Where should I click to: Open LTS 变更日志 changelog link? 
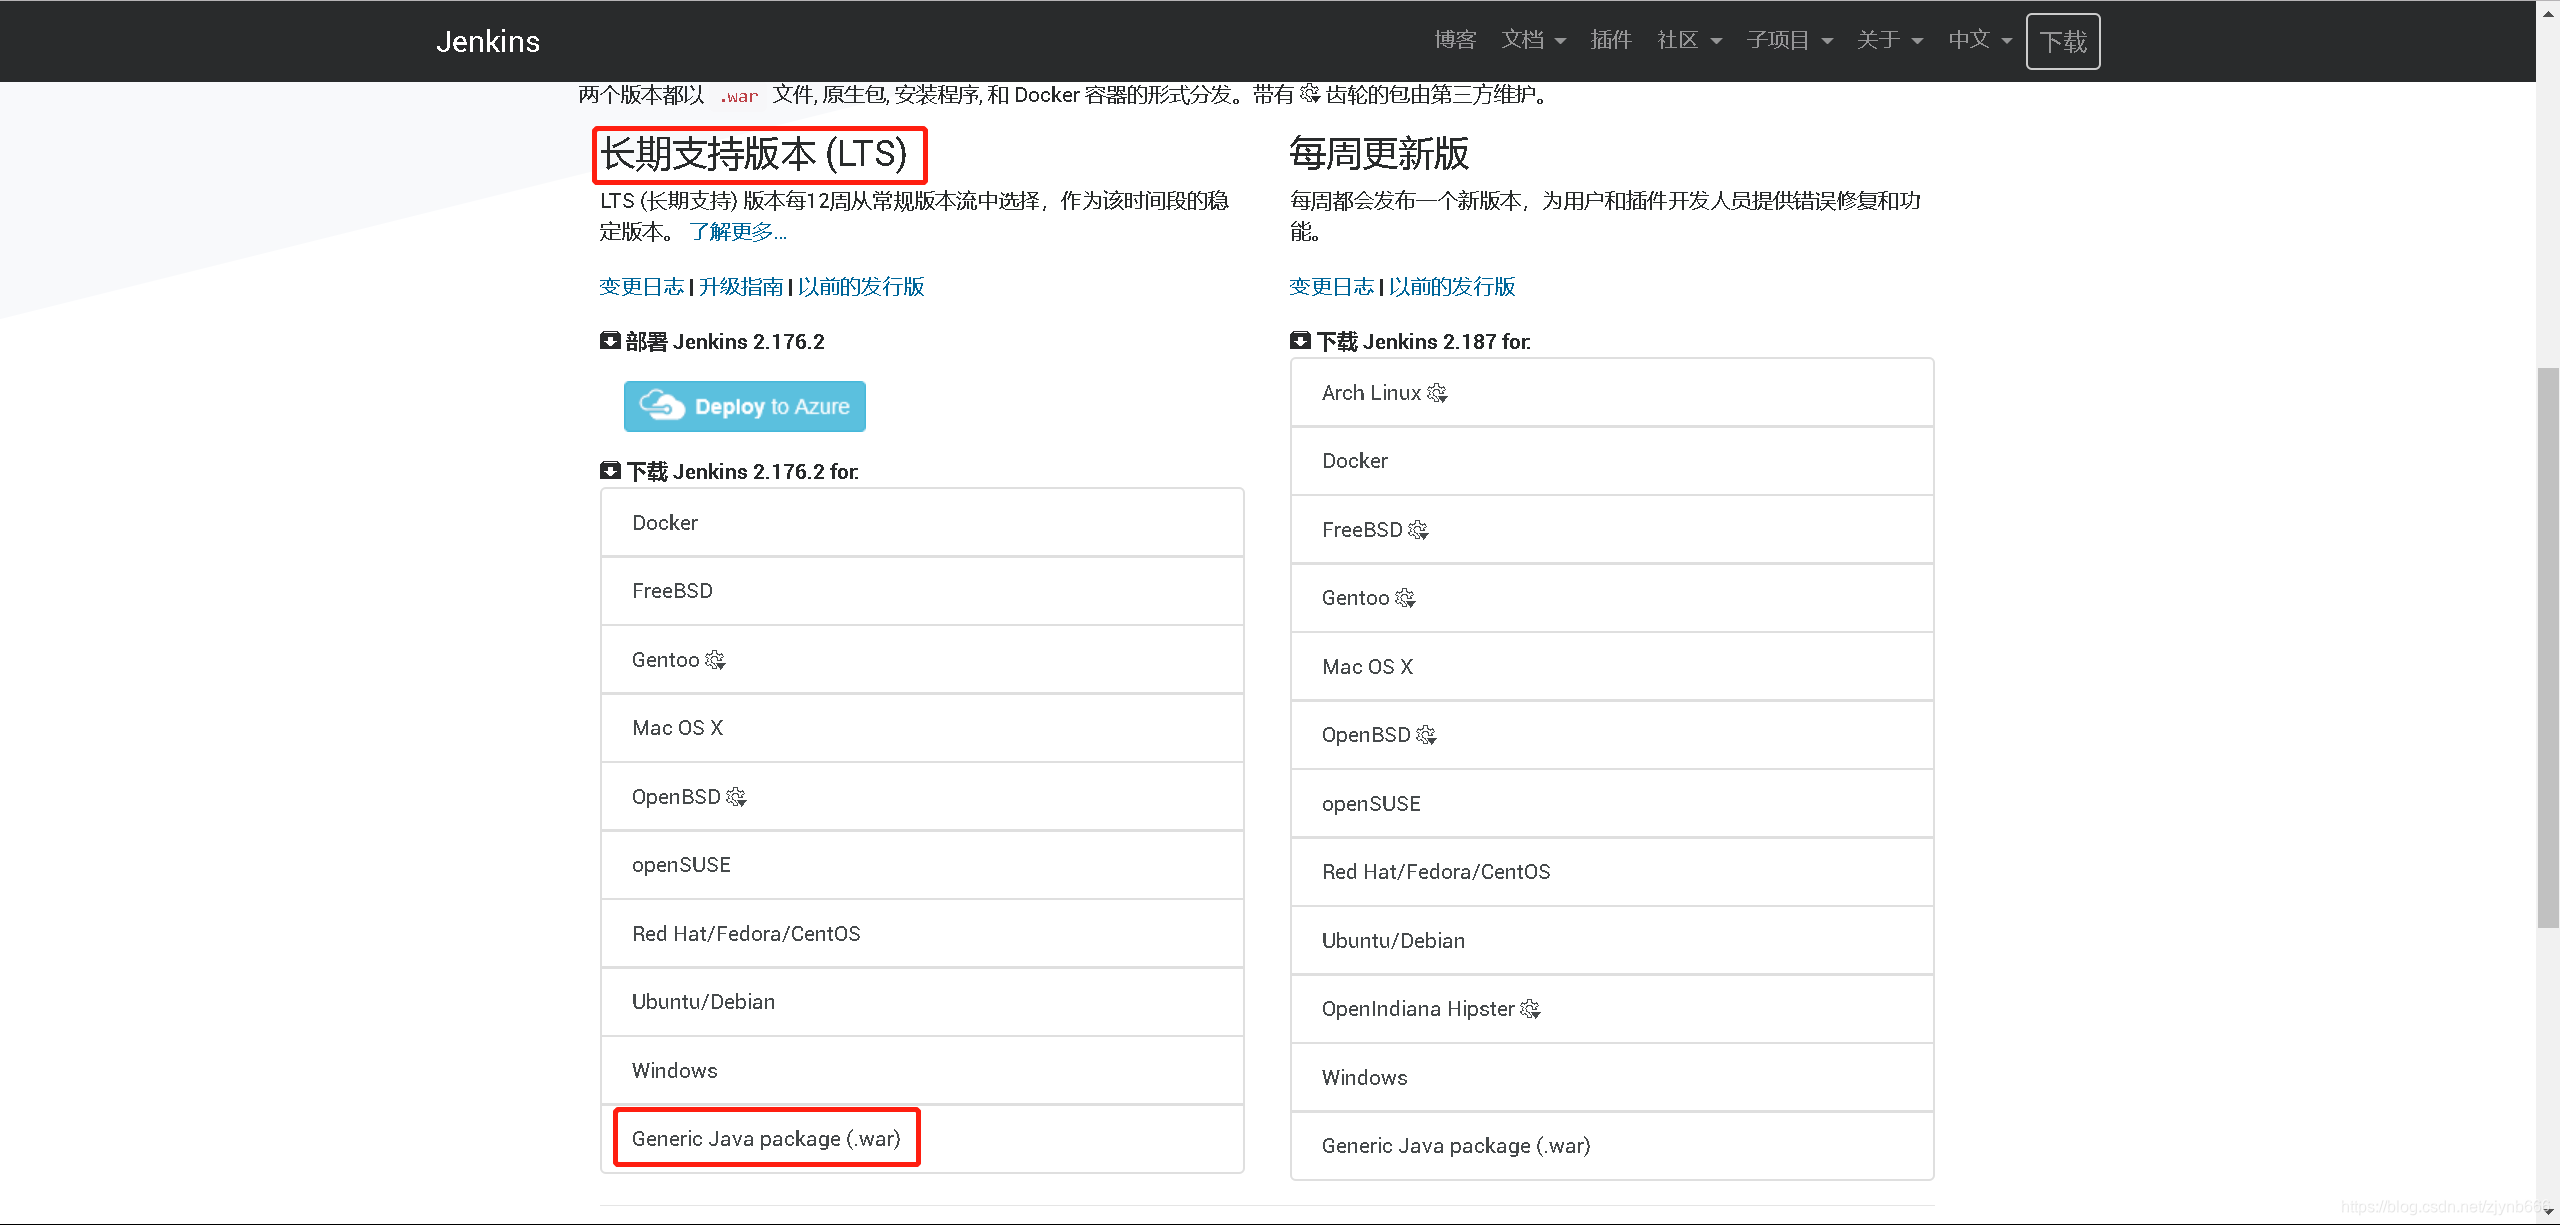click(x=641, y=287)
